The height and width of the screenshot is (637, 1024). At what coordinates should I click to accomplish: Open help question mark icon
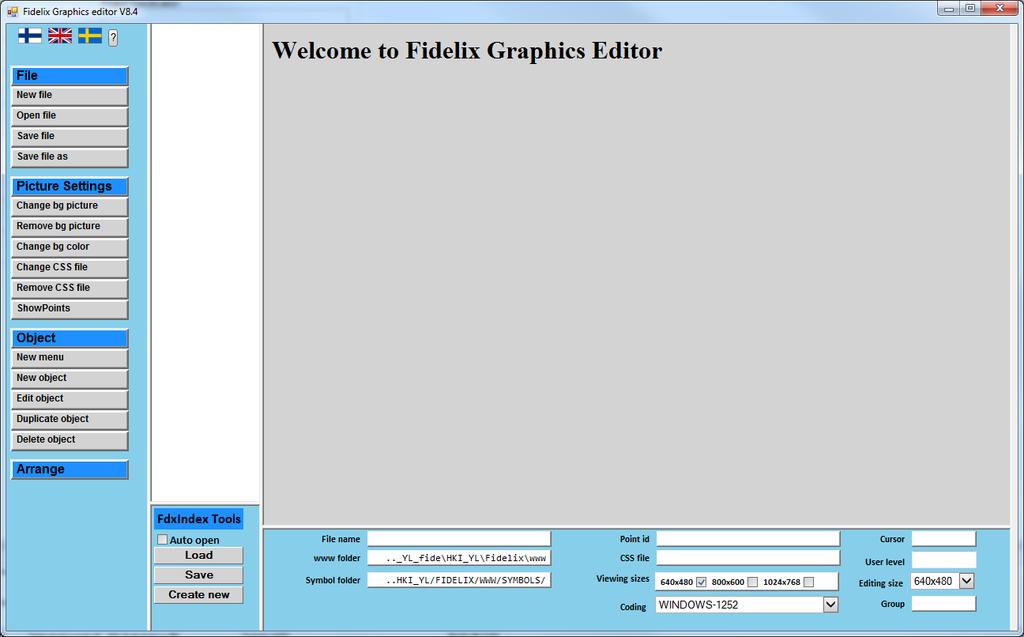coord(113,38)
